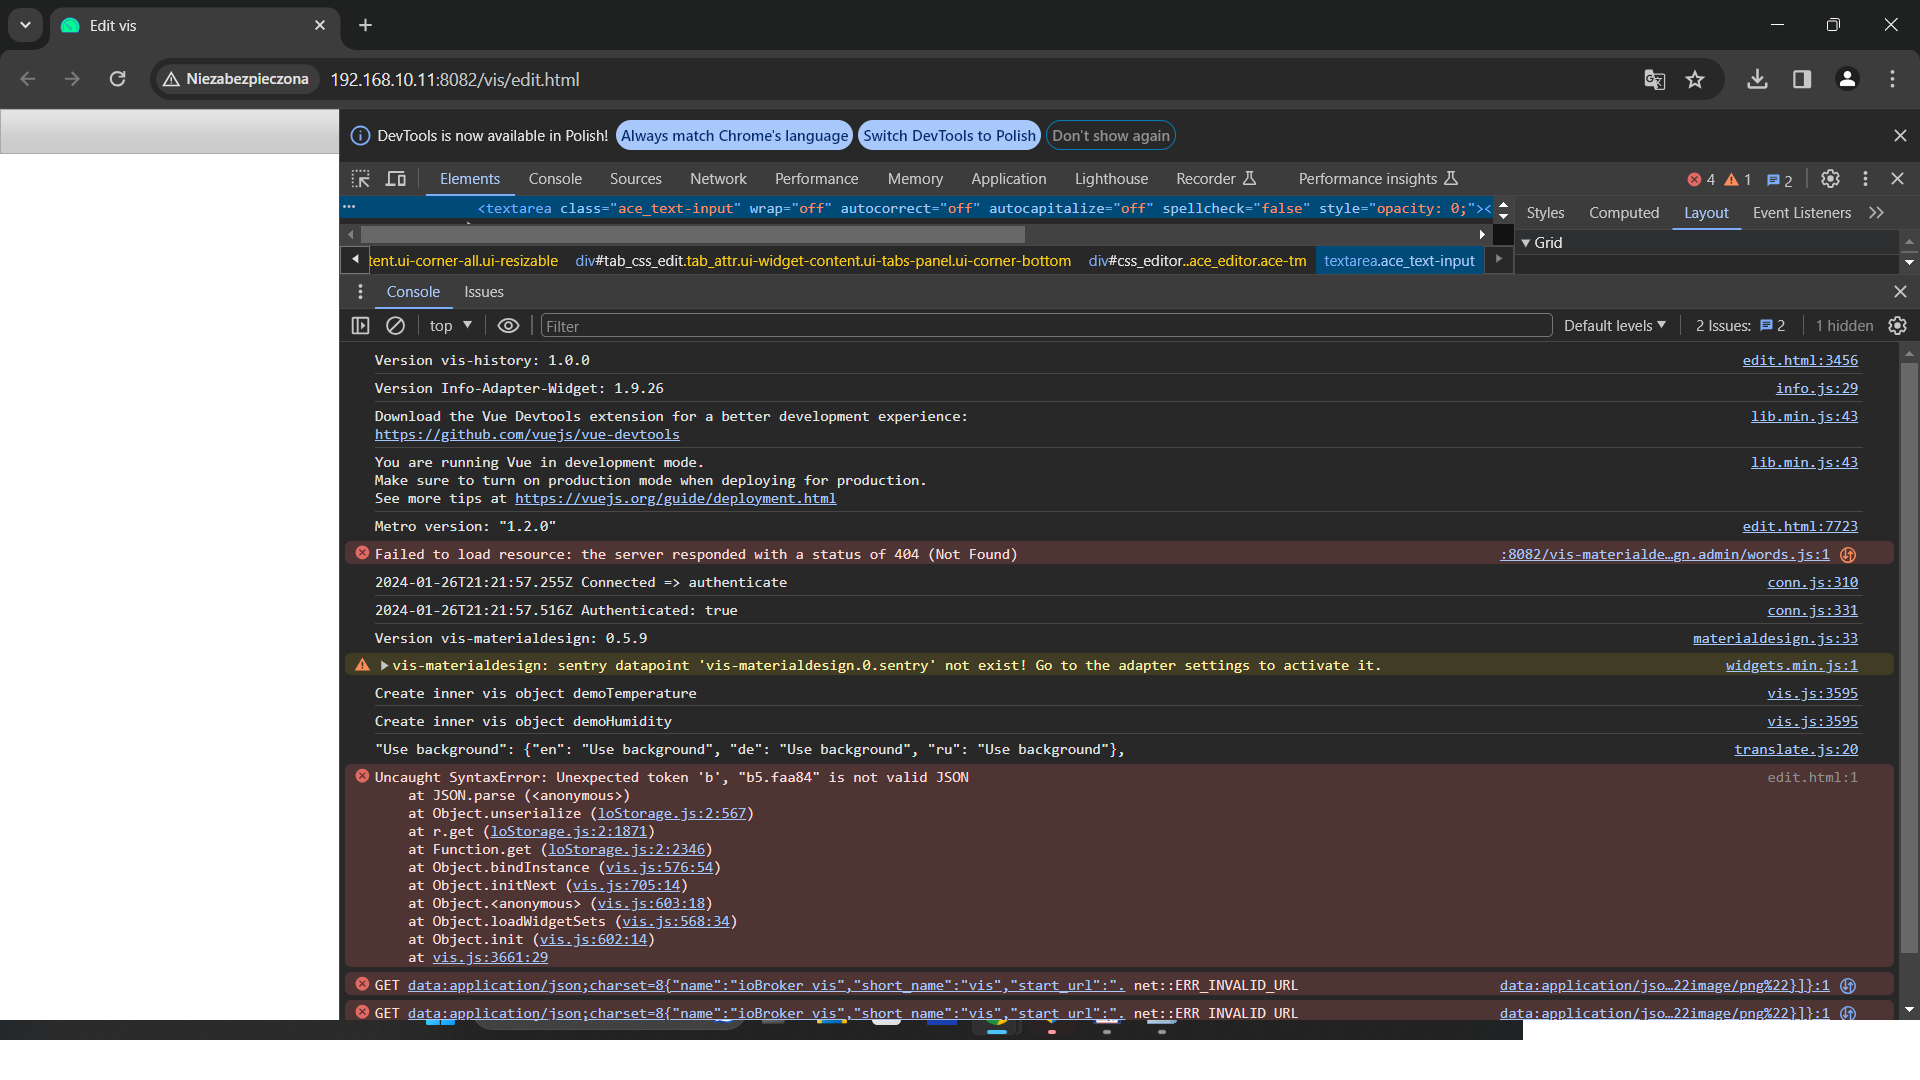Click the Elements panel horizontal scrollbar
The width and height of the screenshot is (1920, 1080).
[x=692, y=234]
